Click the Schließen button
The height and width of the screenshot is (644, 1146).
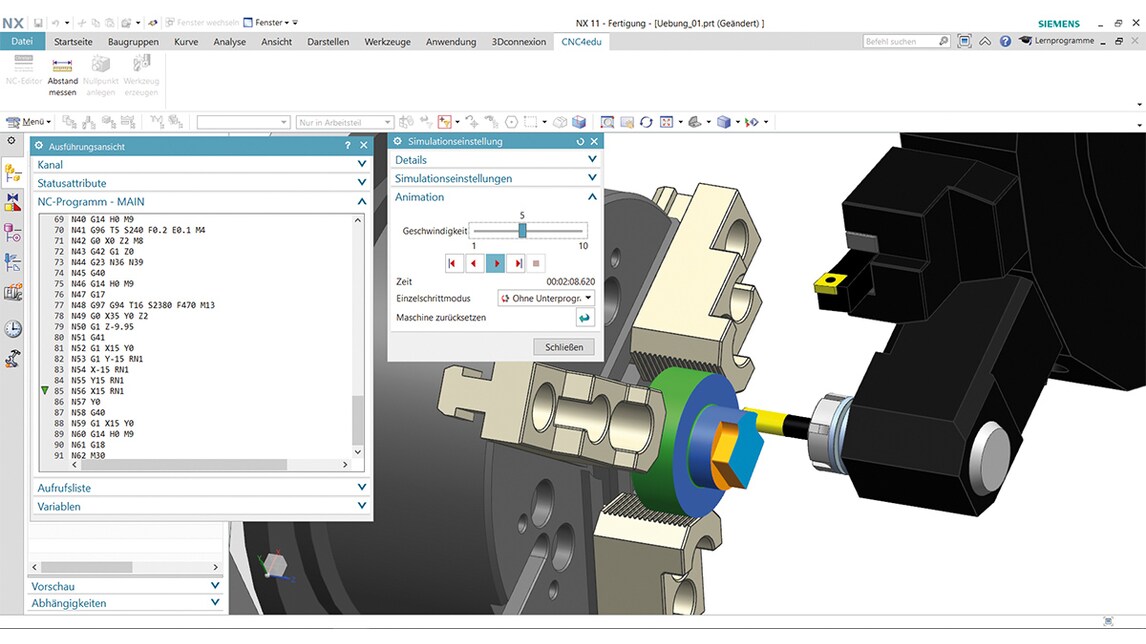(563, 347)
